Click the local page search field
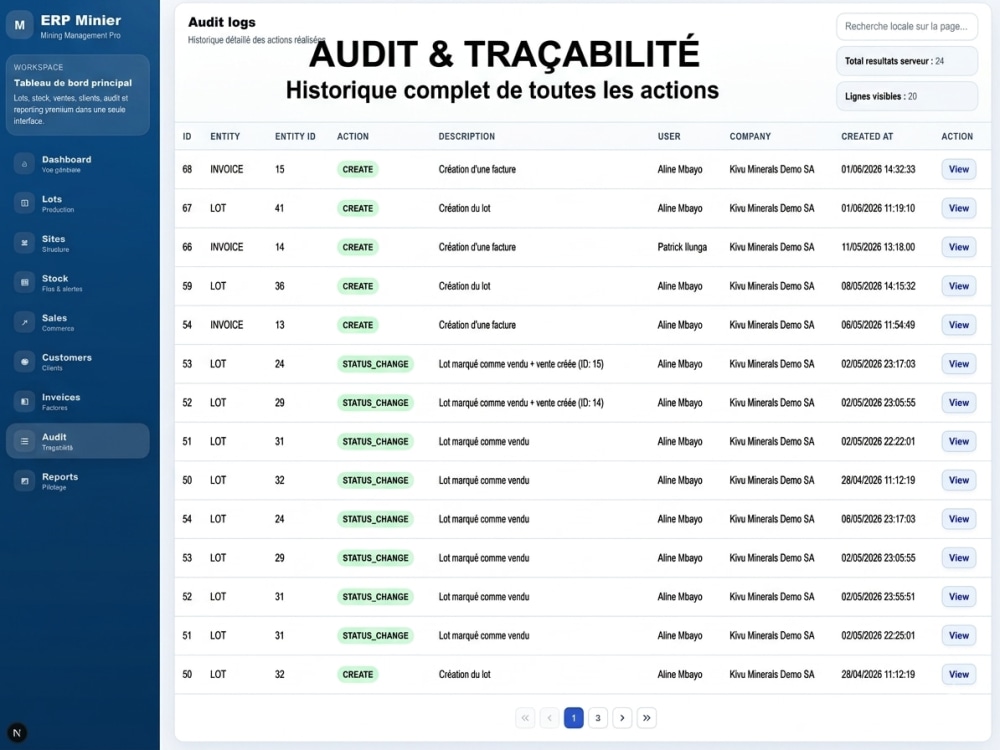The width and height of the screenshot is (1000, 750). point(906,26)
